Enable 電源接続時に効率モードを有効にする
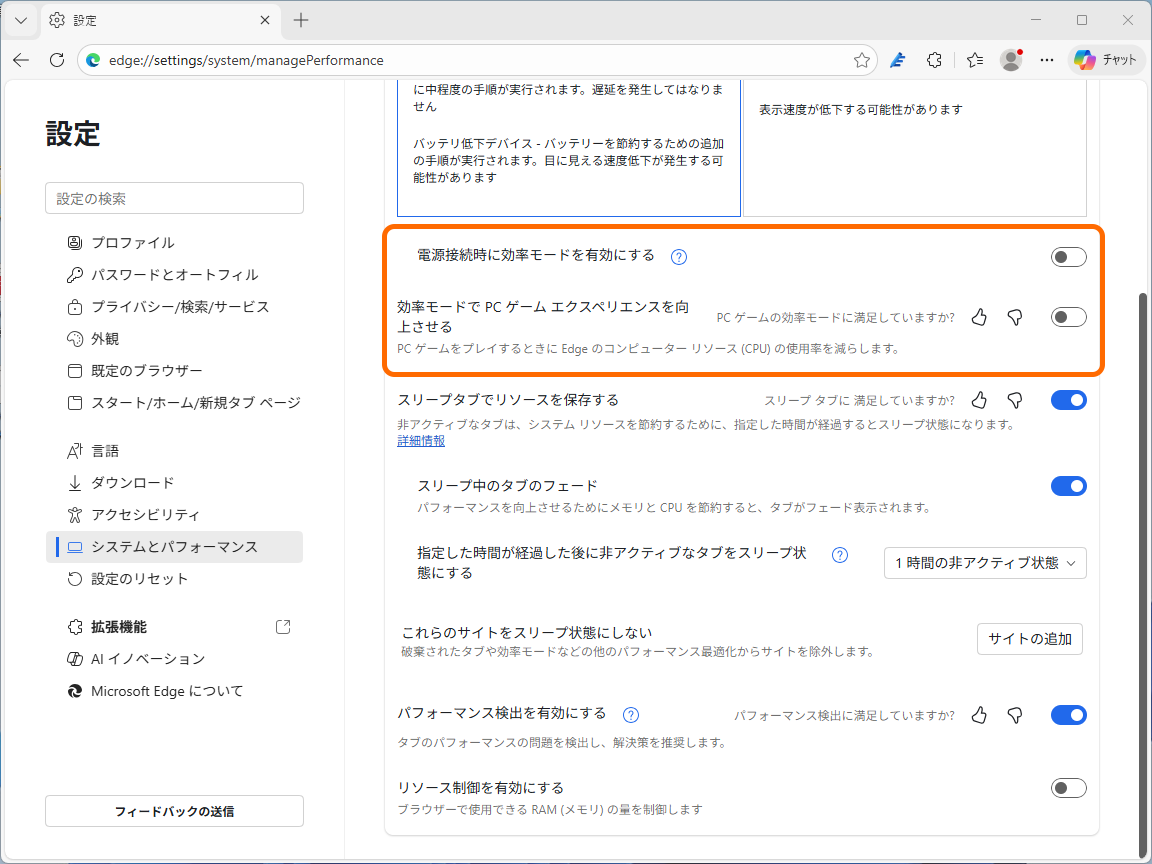 point(1068,257)
